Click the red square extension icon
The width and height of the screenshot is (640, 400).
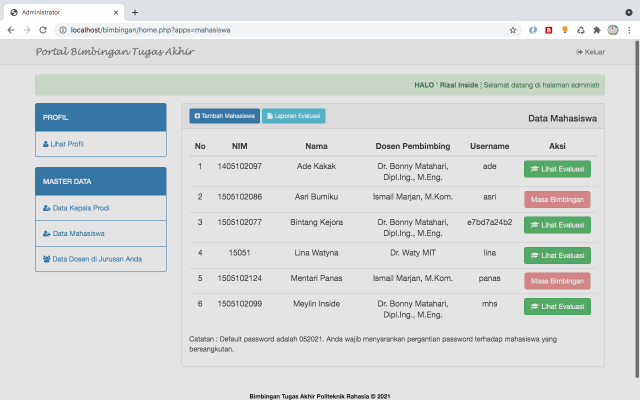(549, 30)
